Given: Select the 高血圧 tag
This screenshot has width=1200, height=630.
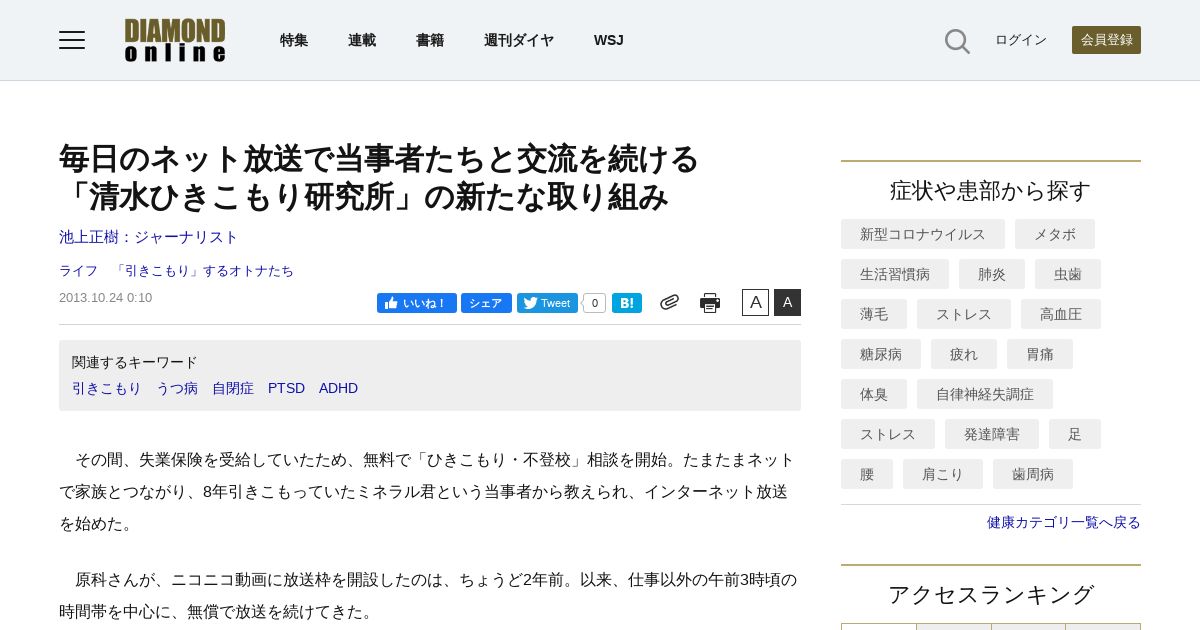Looking at the screenshot, I should (x=1061, y=314).
